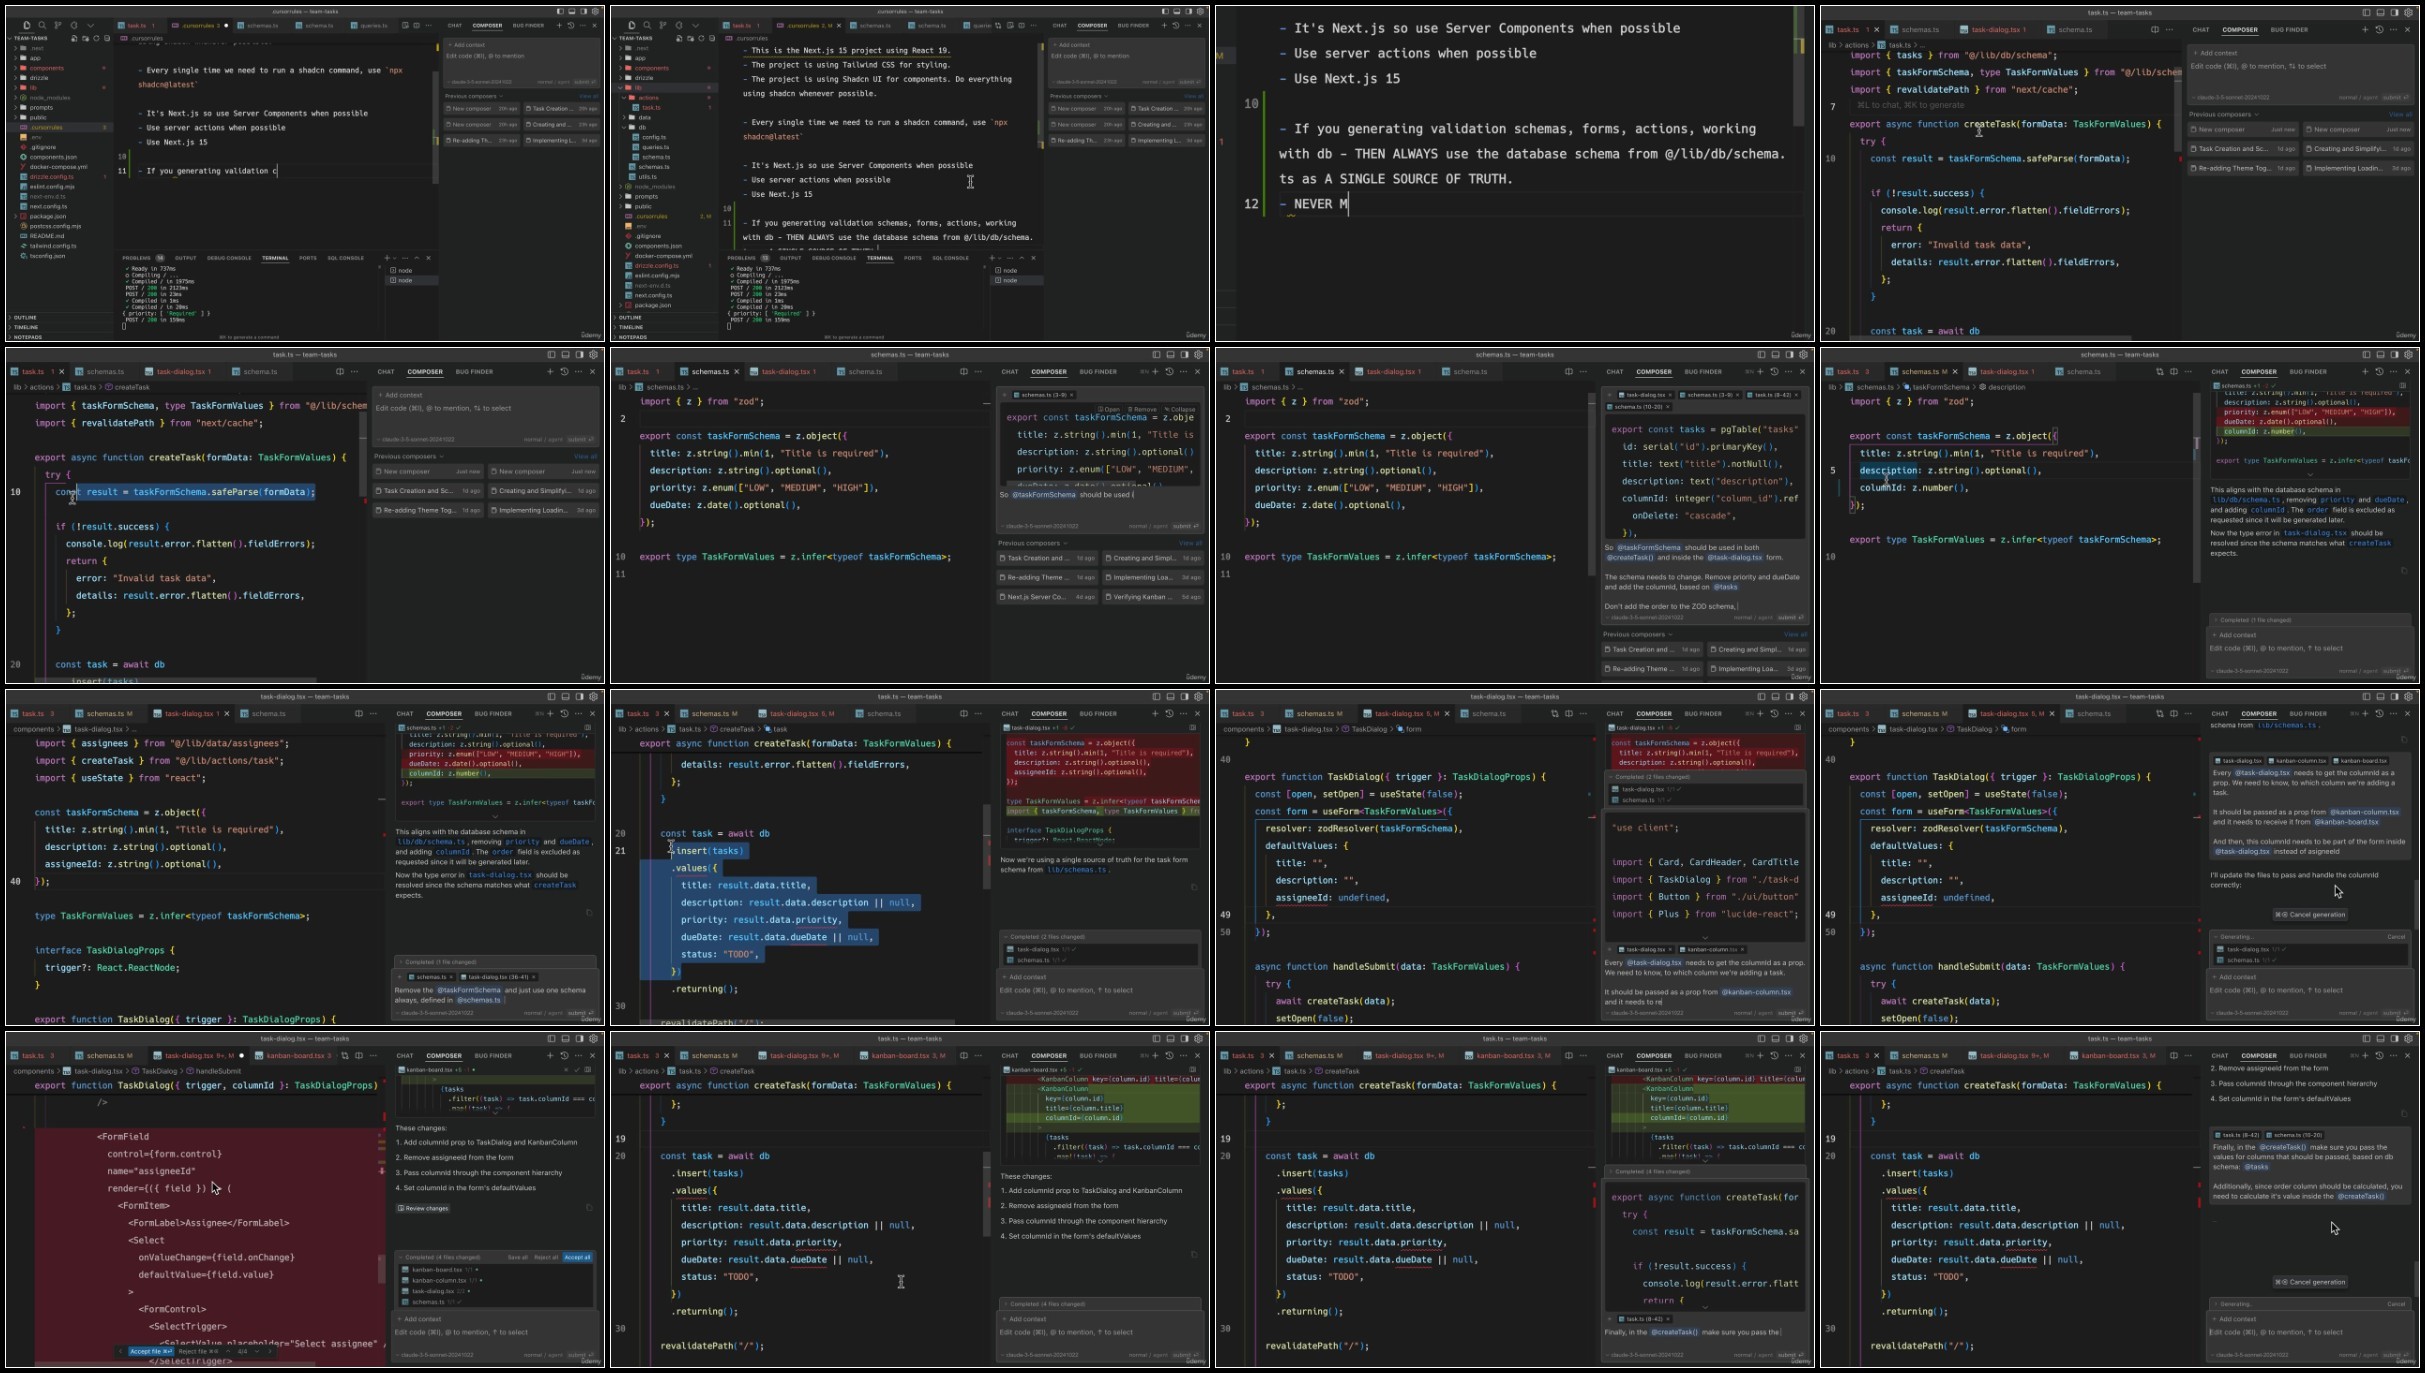Click New Folder icon in README.md explorer header

84,38
